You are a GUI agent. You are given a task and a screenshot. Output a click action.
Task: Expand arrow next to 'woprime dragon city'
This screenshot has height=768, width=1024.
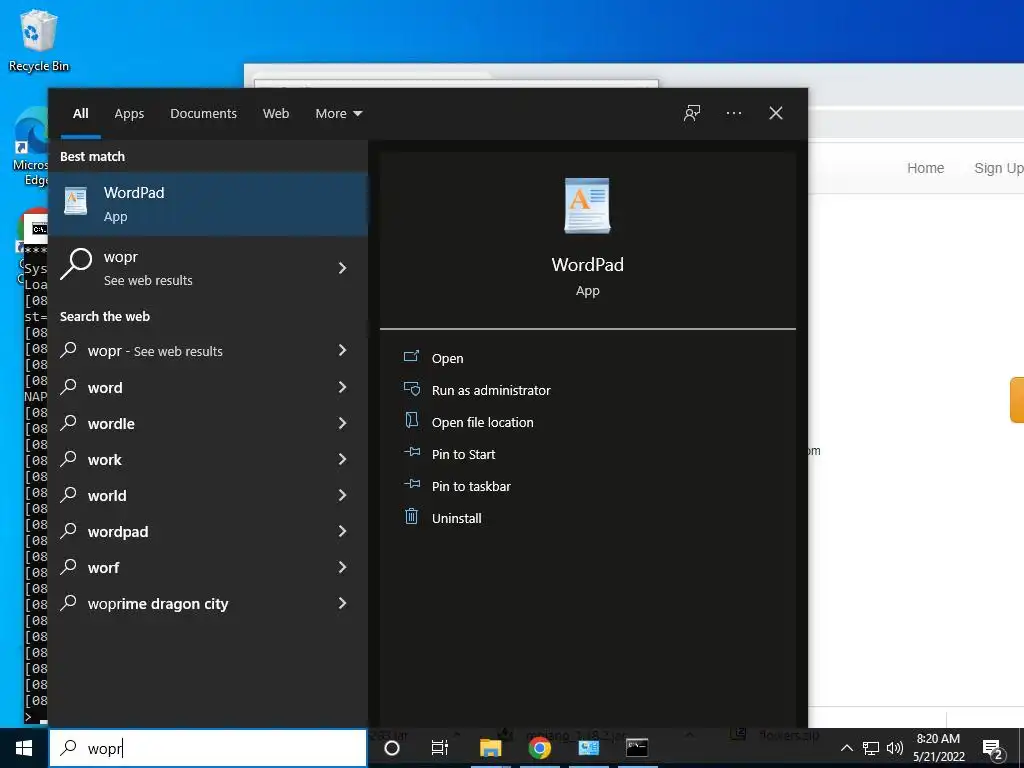[342, 603]
